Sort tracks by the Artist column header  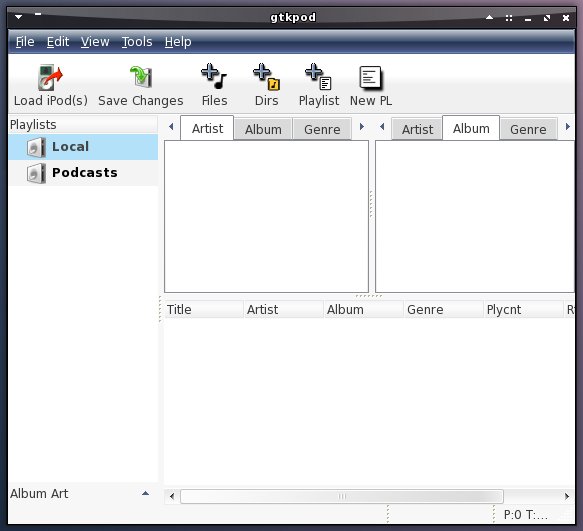point(284,309)
